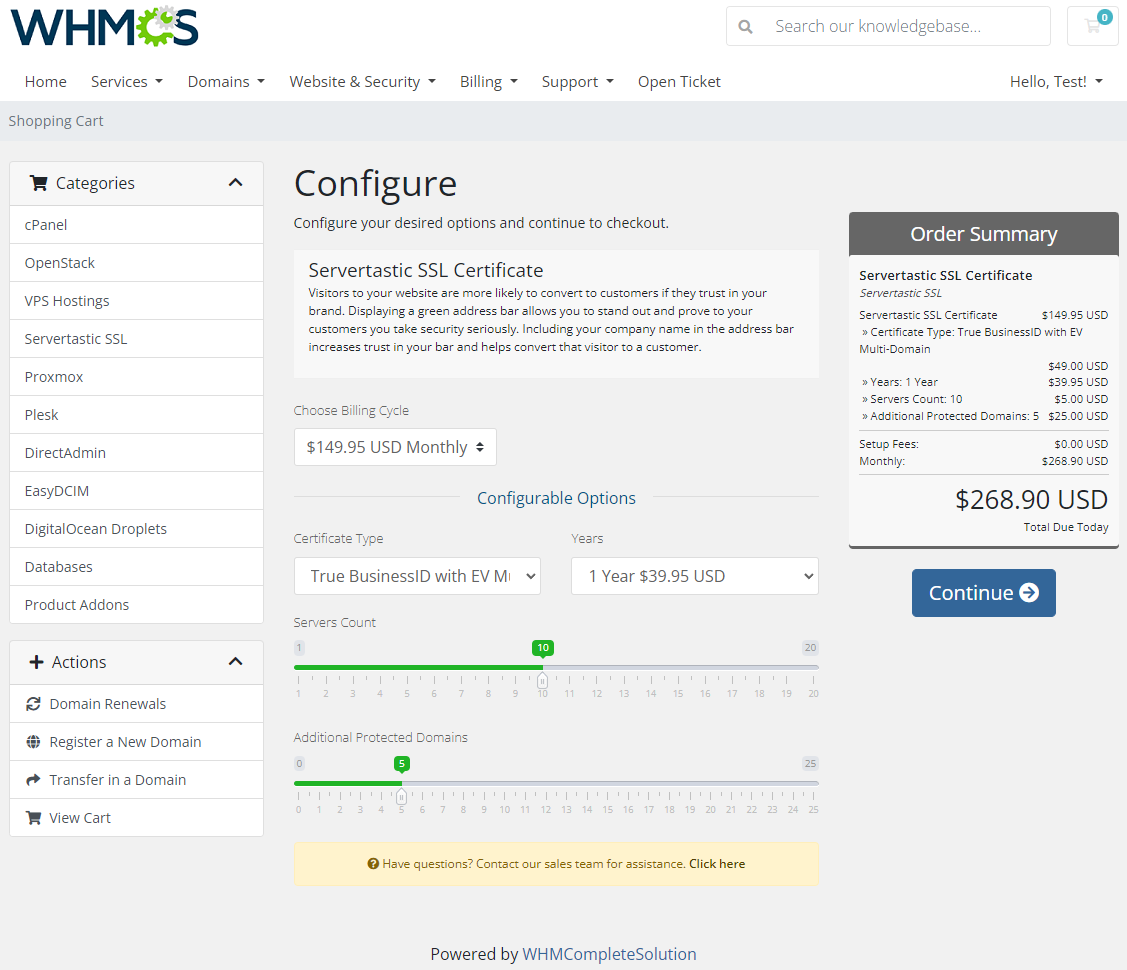Click the Transfer in a Domain arrow icon
The width and height of the screenshot is (1127, 970).
click(33, 780)
